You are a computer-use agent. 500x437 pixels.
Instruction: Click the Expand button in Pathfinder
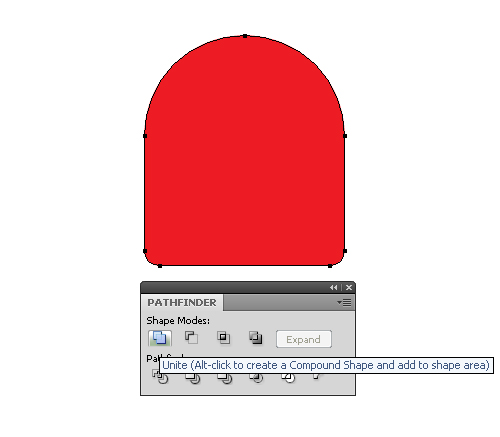pos(304,339)
